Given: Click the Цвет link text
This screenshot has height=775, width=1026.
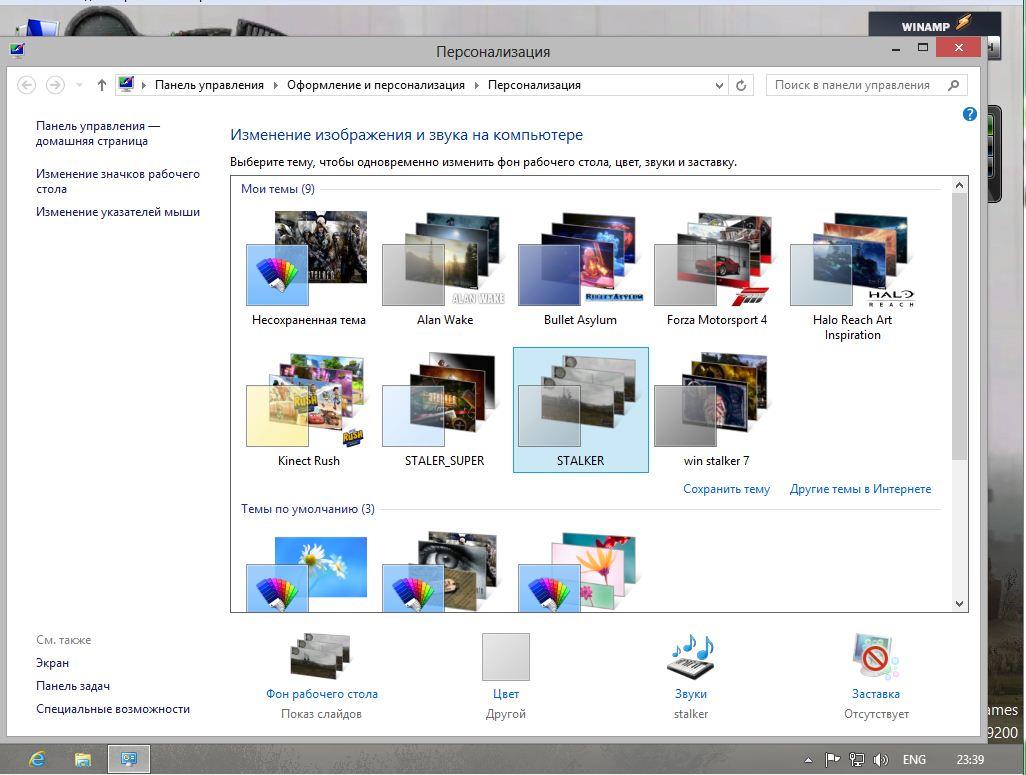Looking at the screenshot, I should point(506,694).
